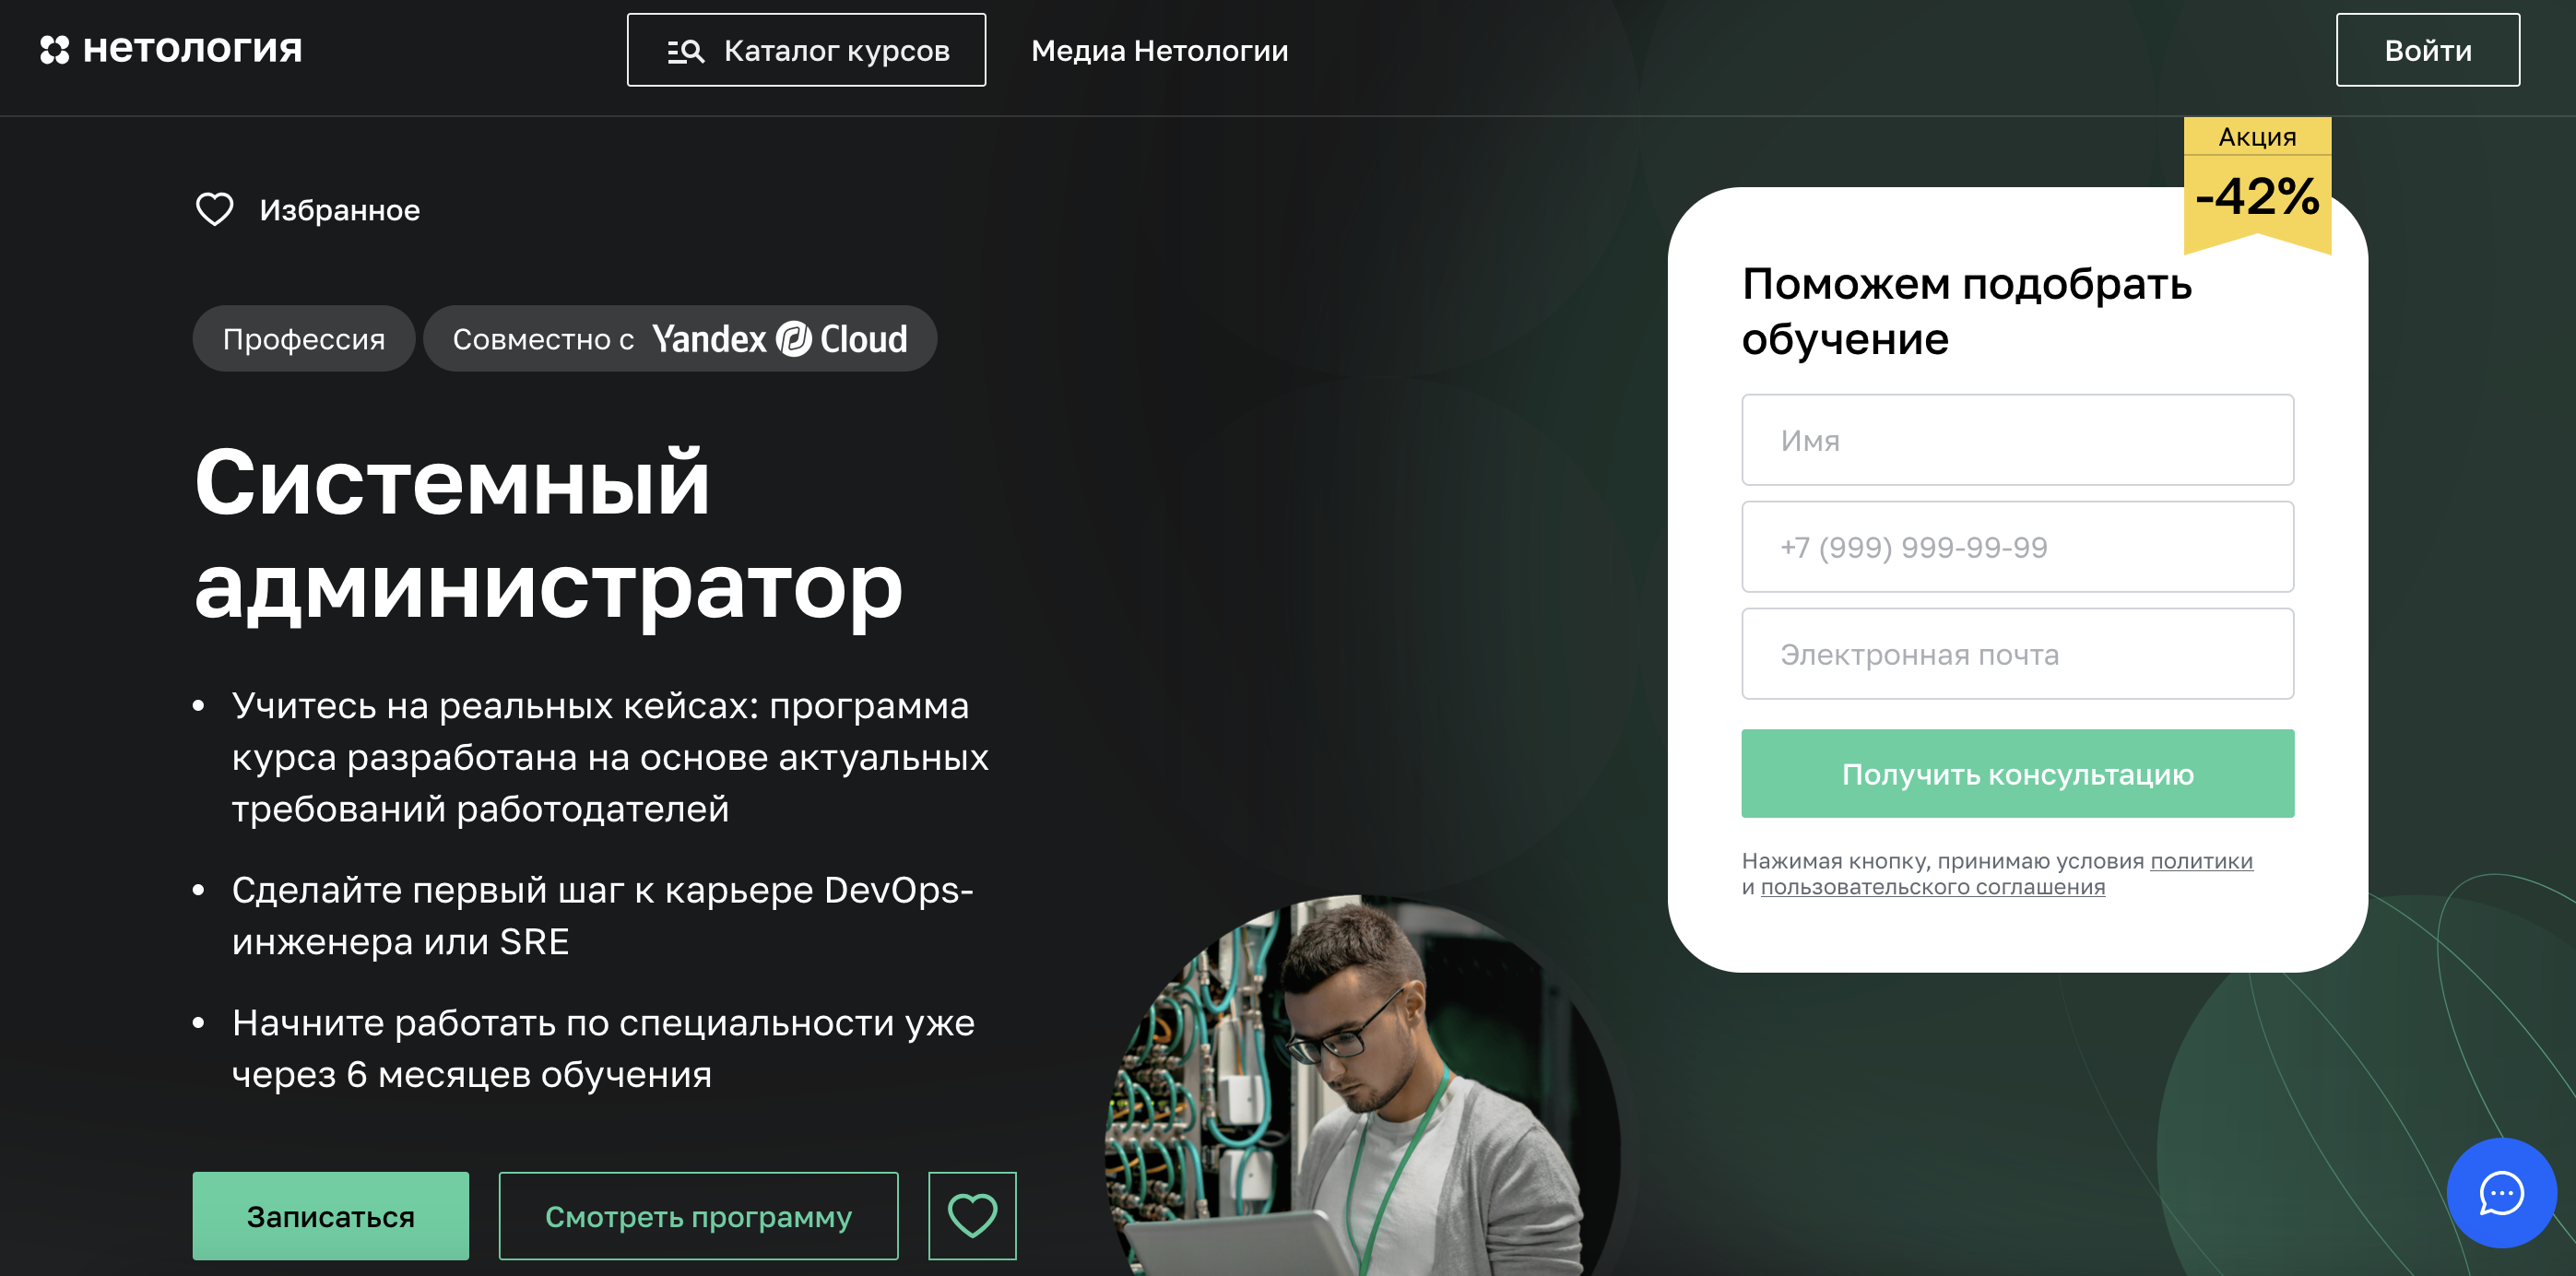Click the heart icon next to Избранное
This screenshot has width=2576, height=1276.
[x=214, y=210]
